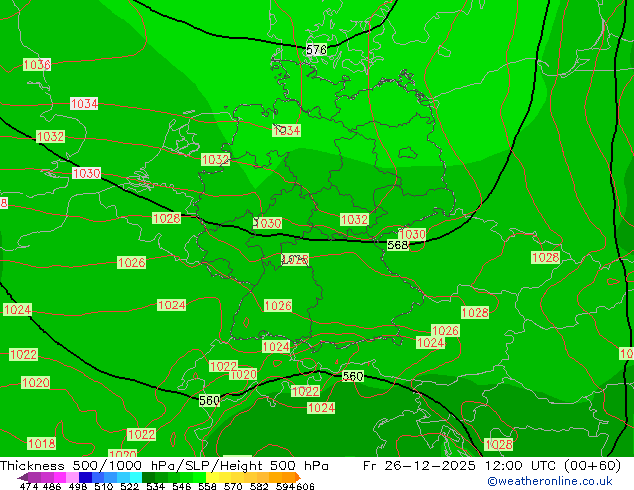Click the legend value 498
634x490 pixels.
tap(78, 486)
